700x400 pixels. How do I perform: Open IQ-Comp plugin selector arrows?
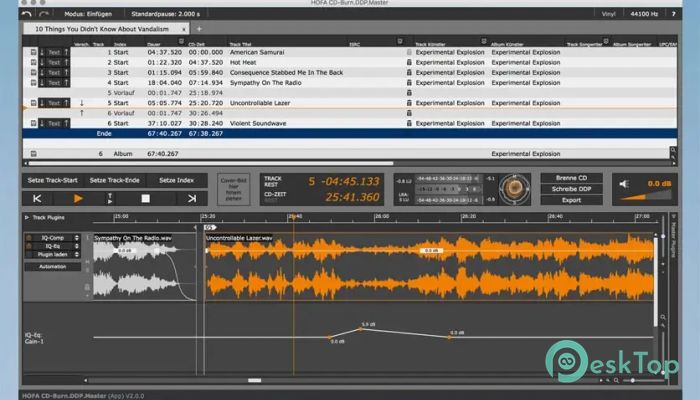(x=77, y=238)
